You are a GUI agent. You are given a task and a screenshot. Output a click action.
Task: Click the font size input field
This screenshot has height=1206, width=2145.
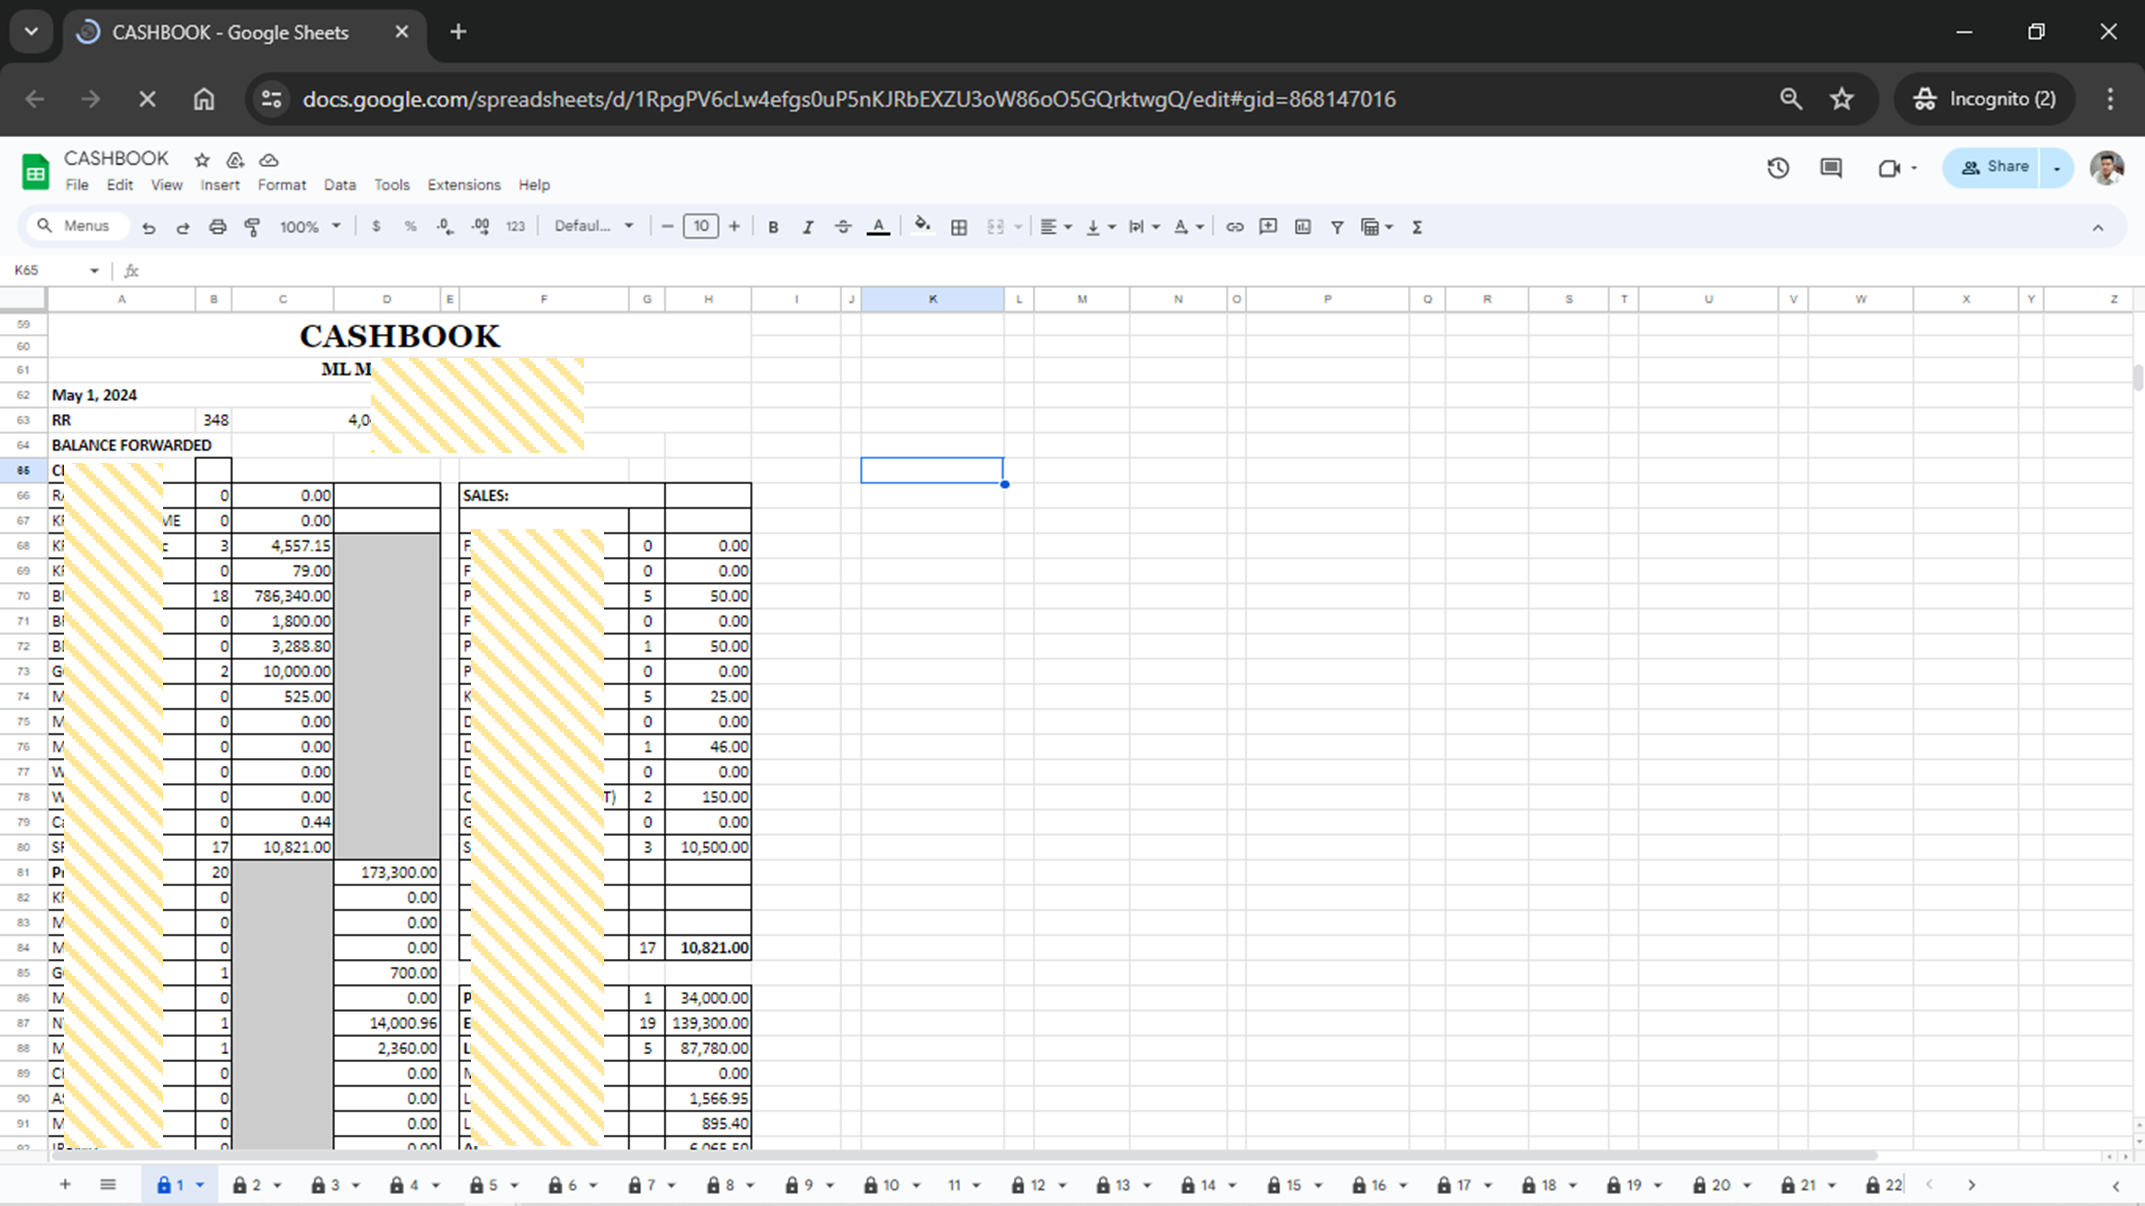[x=700, y=227]
